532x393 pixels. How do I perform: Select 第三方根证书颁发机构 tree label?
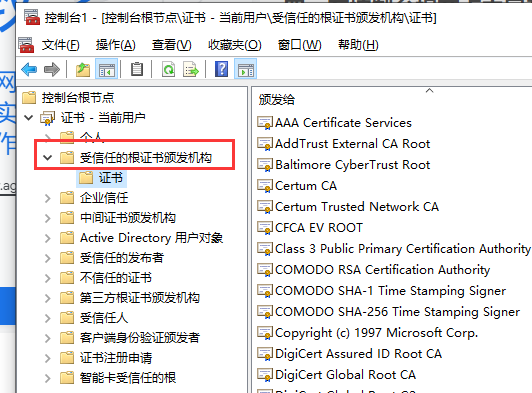[139, 298]
